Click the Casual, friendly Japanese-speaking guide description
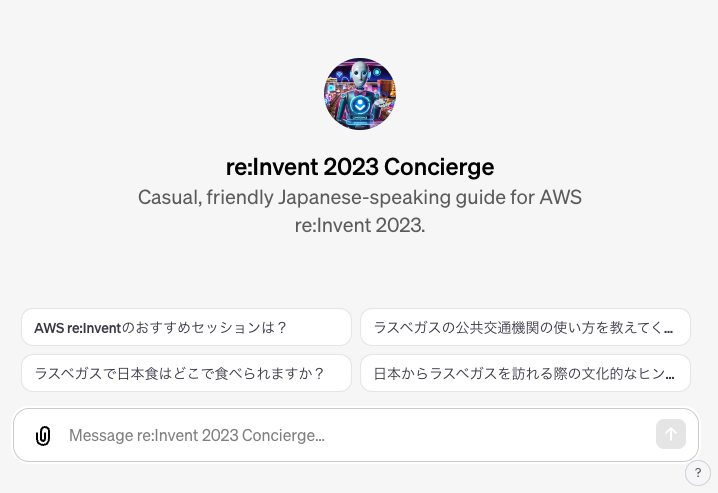718x493 pixels. pyautogui.click(x=360, y=210)
